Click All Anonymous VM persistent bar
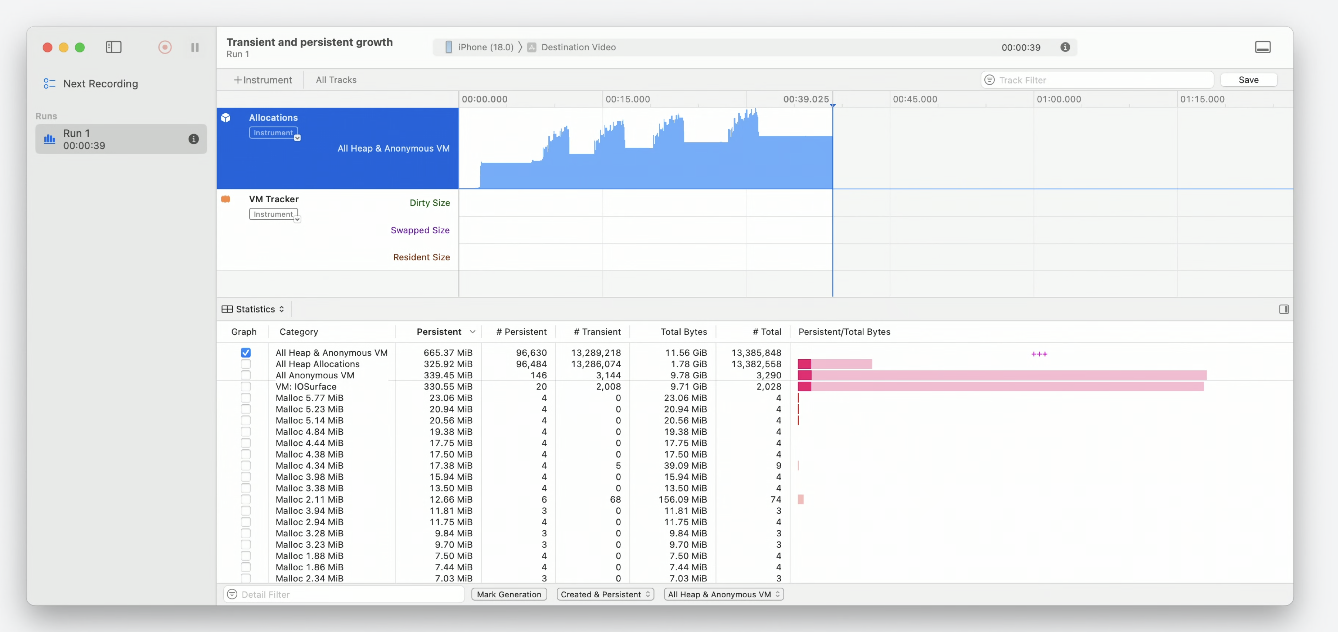 1002,376
